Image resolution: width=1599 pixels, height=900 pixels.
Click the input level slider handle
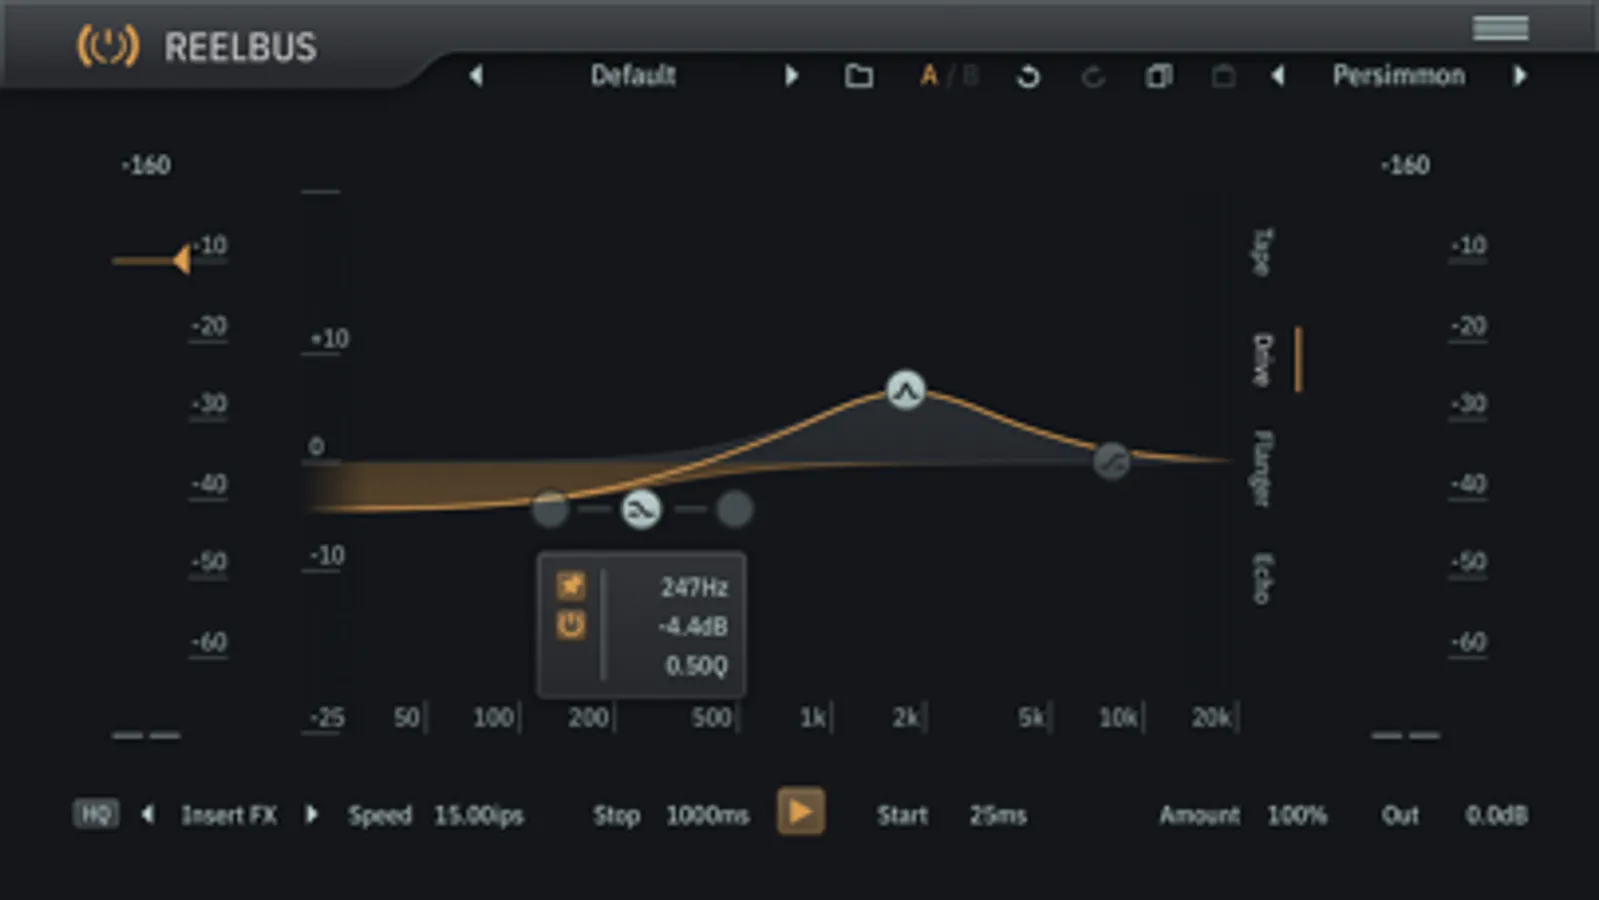(181, 260)
